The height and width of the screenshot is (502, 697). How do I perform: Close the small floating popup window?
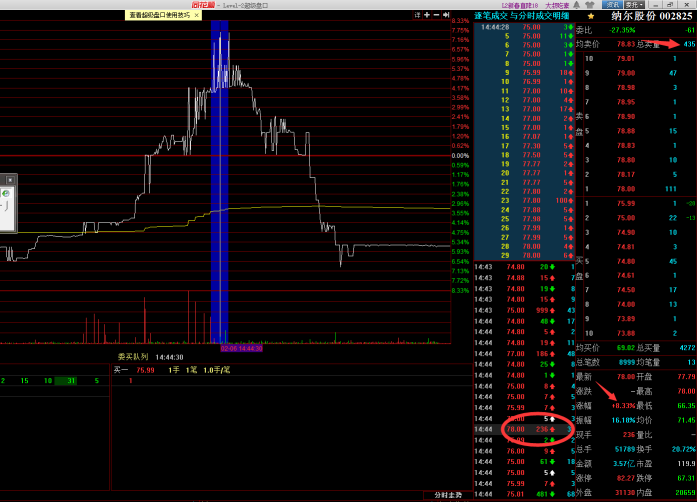tap(10, 180)
